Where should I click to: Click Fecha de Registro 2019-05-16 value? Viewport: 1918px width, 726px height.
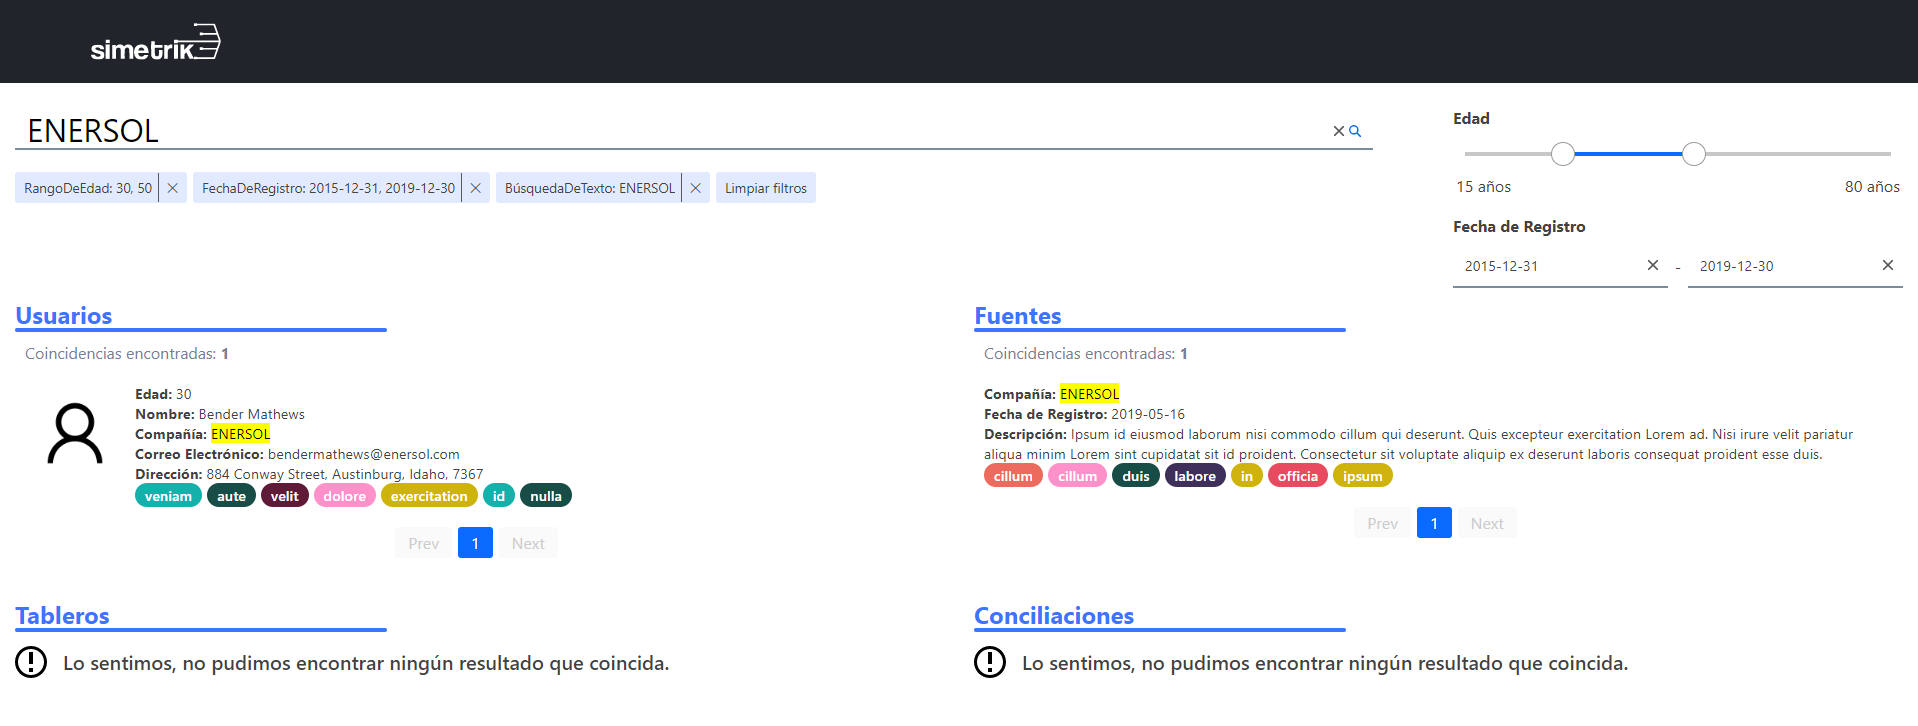[x=1148, y=414]
